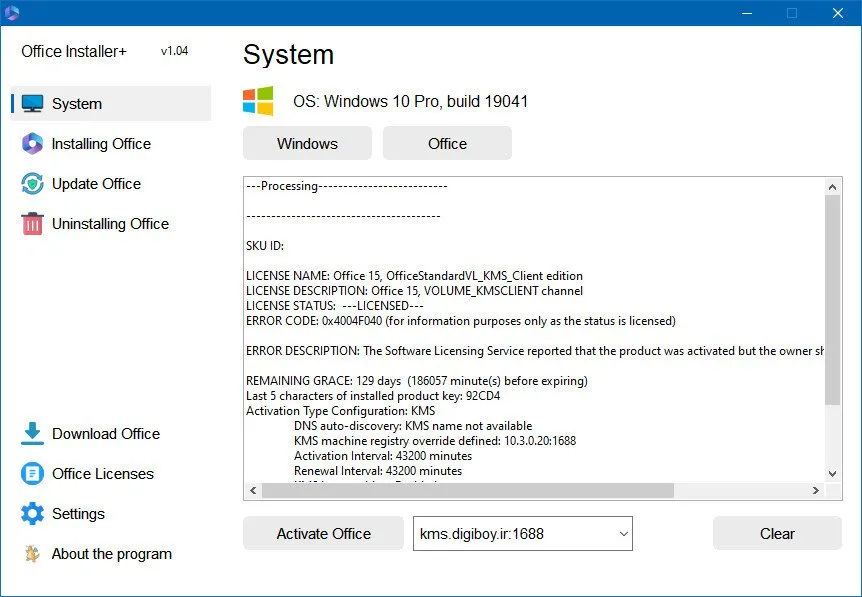Close the Office Installer+ window

(x=838, y=13)
